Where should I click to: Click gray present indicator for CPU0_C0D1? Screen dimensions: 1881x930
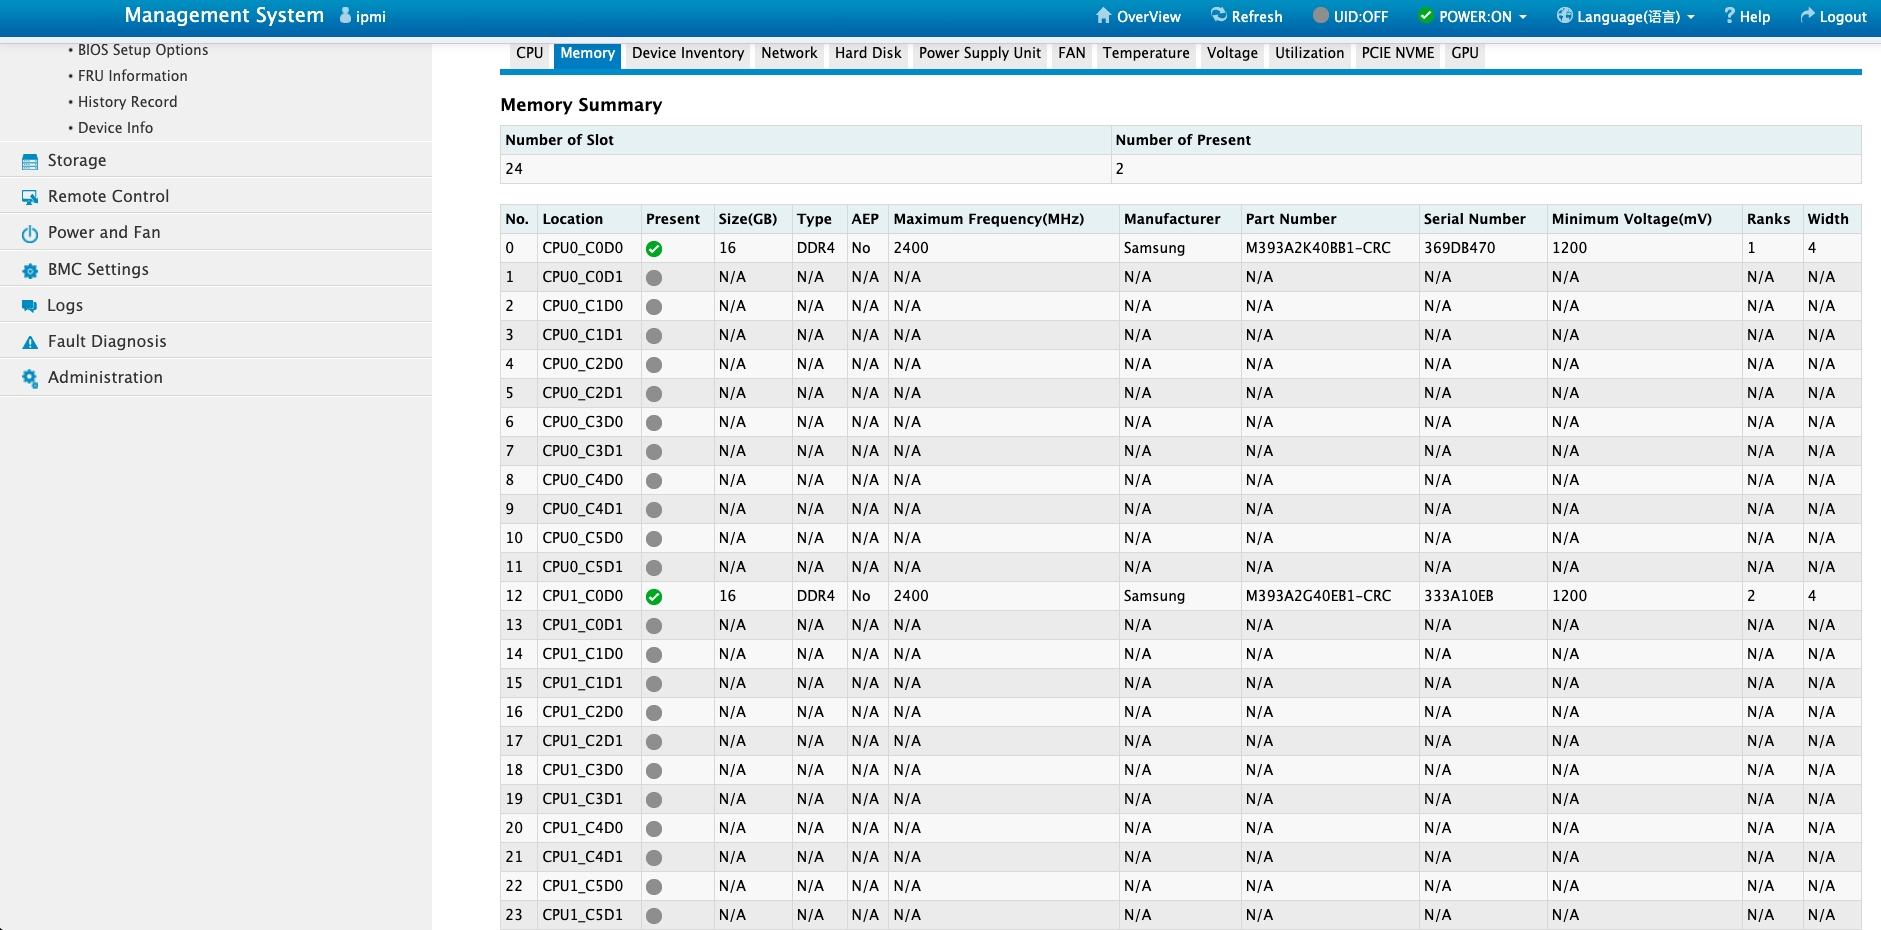coord(654,278)
